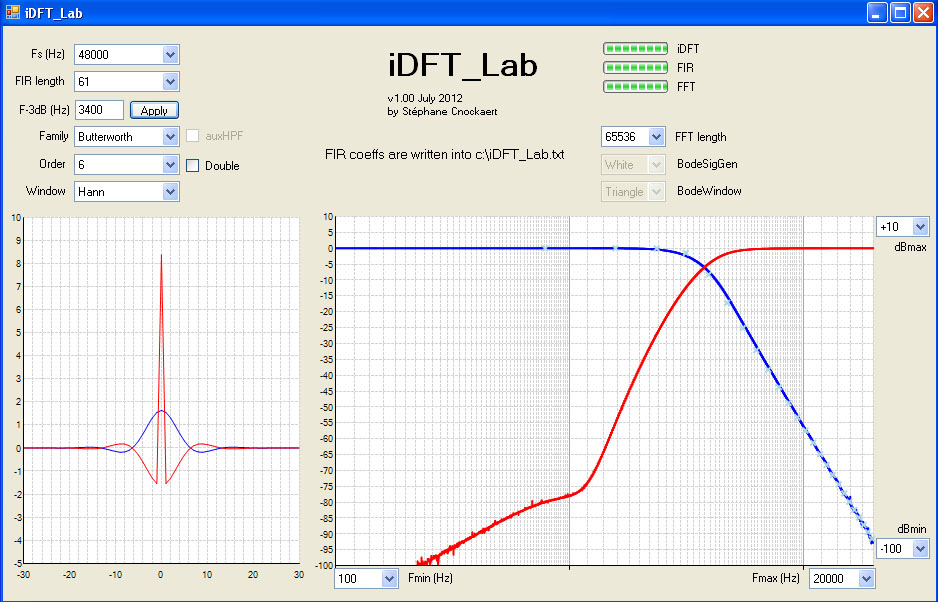Open the Family dropdown showing Butterworth
The width and height of the screenshot is (938, 602).
click(127, 136)
